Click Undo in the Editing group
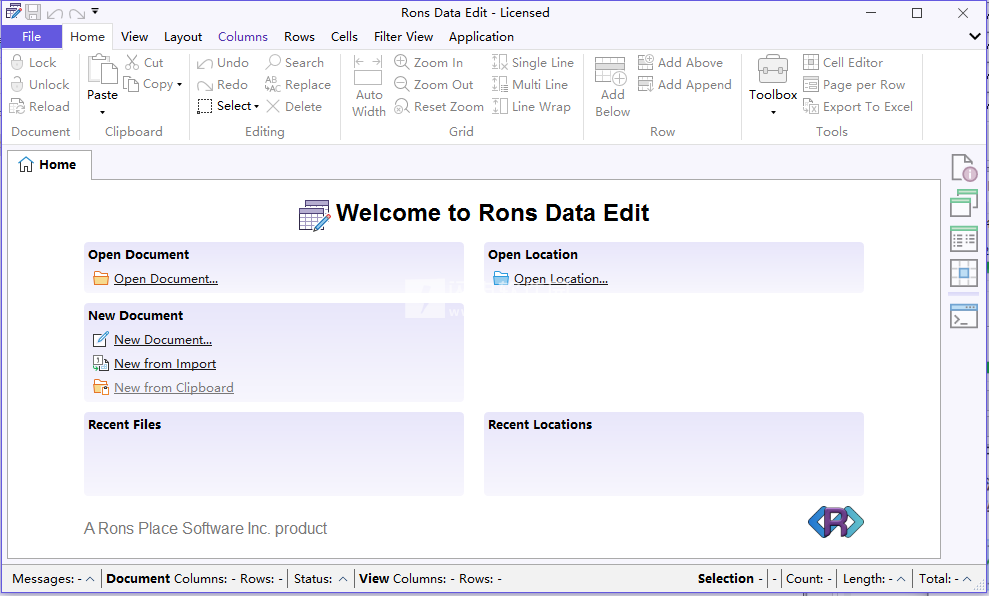 point(223,62)
